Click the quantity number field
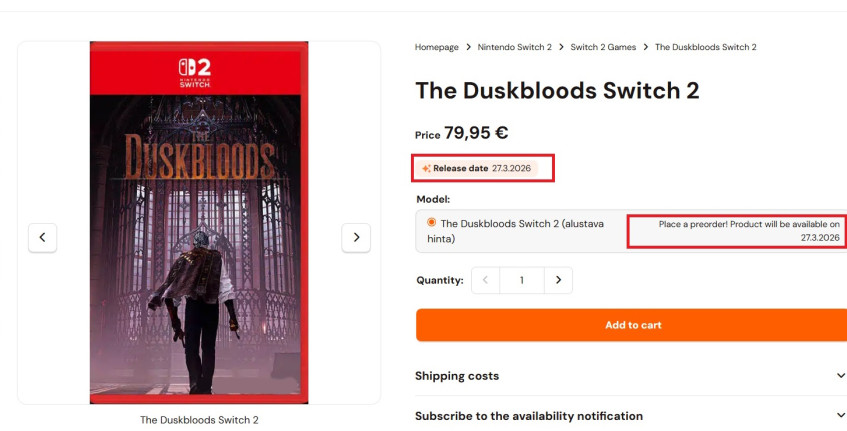 click(x=521, y=280)
